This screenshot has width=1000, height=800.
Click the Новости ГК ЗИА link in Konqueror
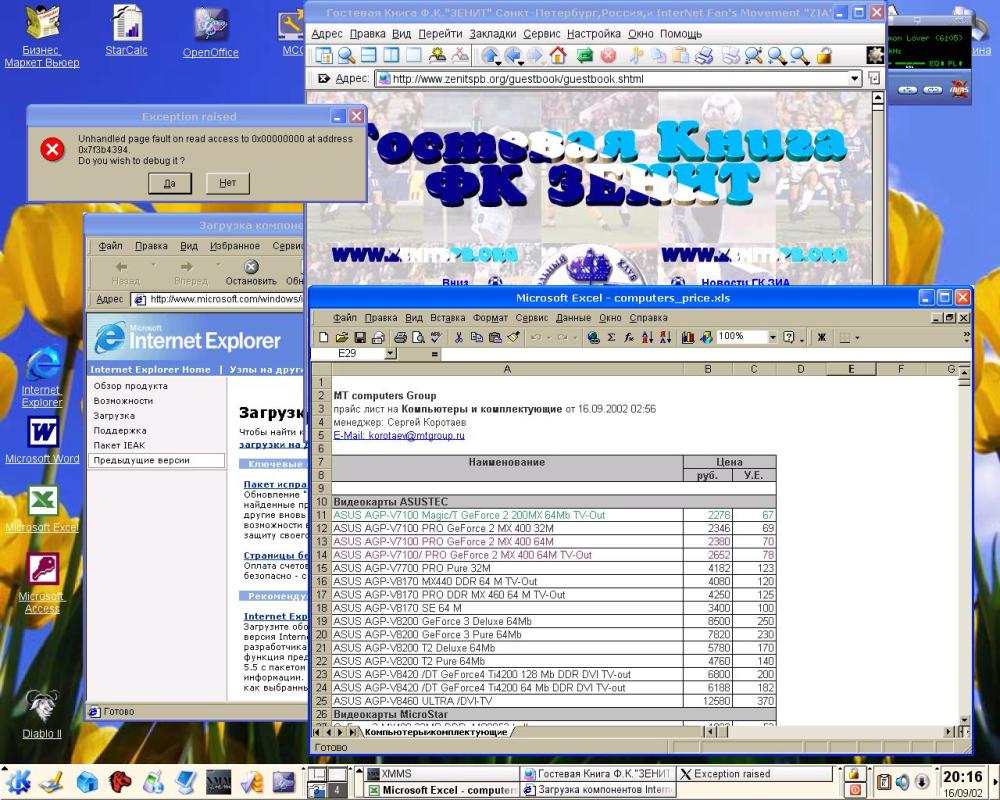[745, 282]
